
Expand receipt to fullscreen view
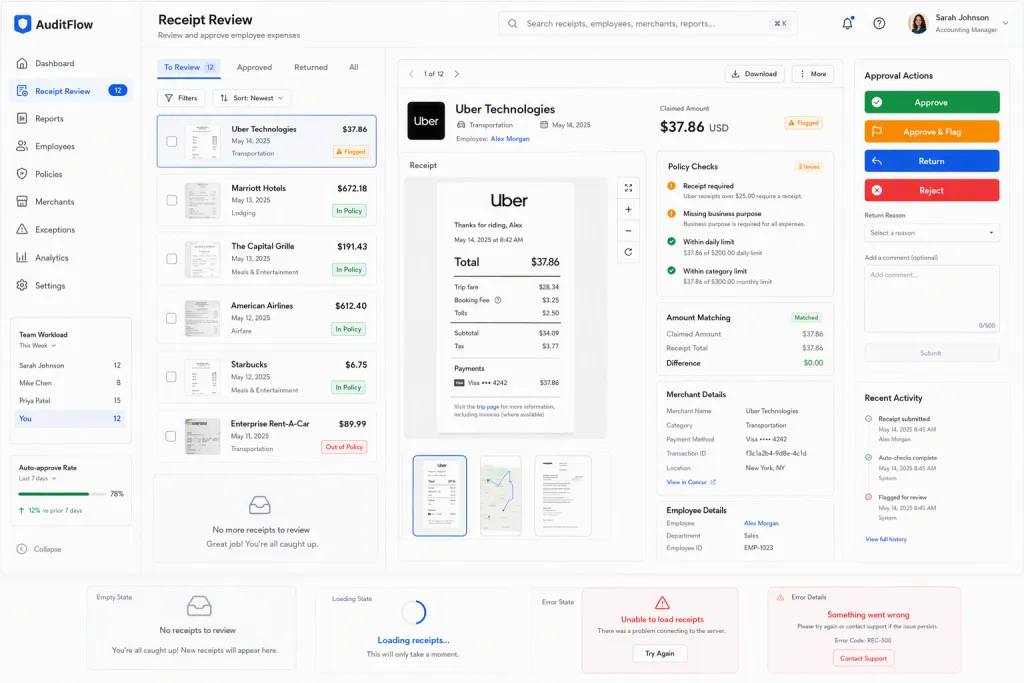(628, 188)
